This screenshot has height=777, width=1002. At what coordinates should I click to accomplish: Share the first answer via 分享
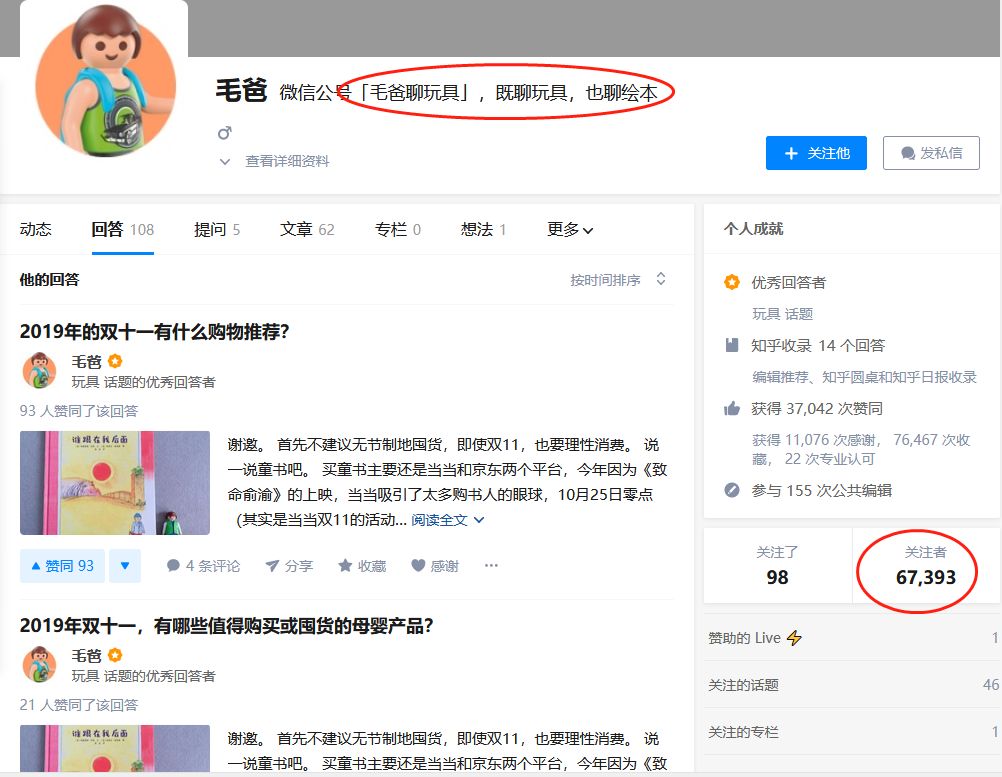pyautogui.click(x=289, y=566)
